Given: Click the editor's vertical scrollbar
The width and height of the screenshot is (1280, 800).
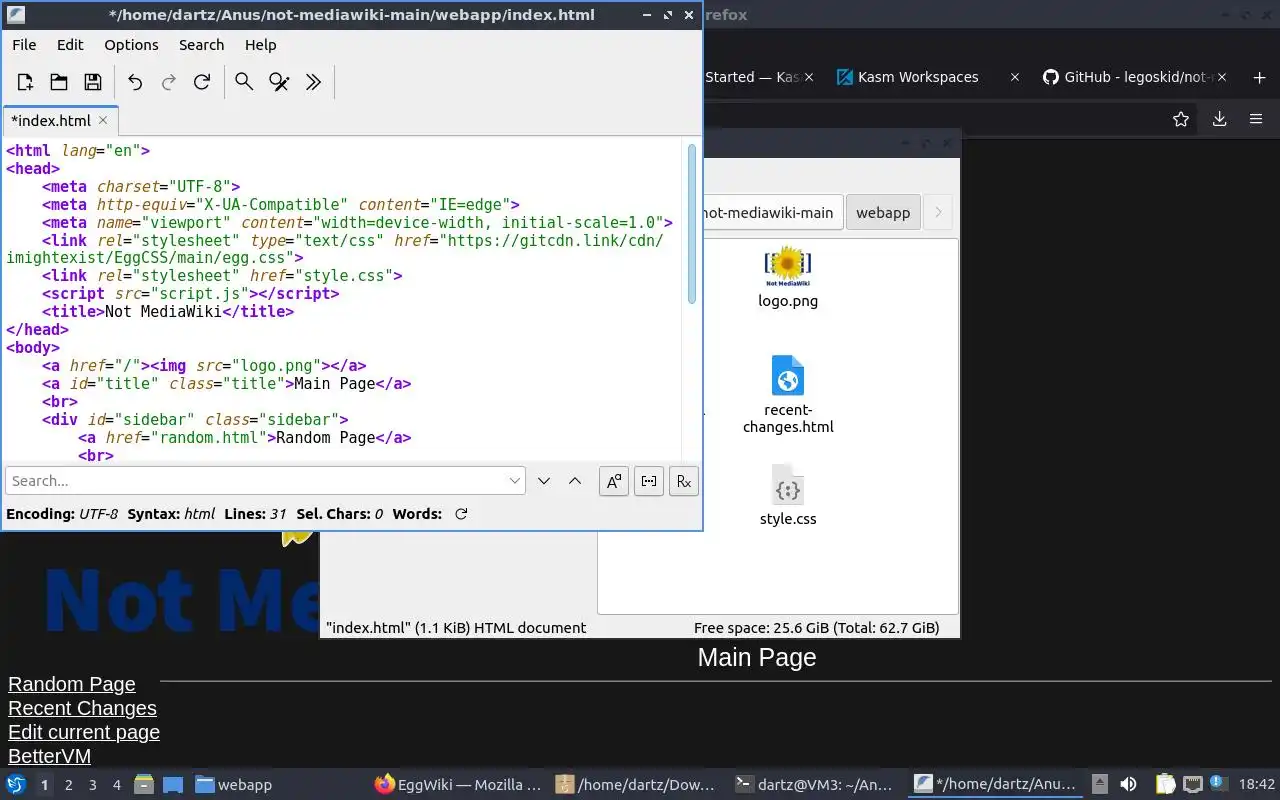Looking at the screenshot, I should pyautogui.click(x=691, y=224).
